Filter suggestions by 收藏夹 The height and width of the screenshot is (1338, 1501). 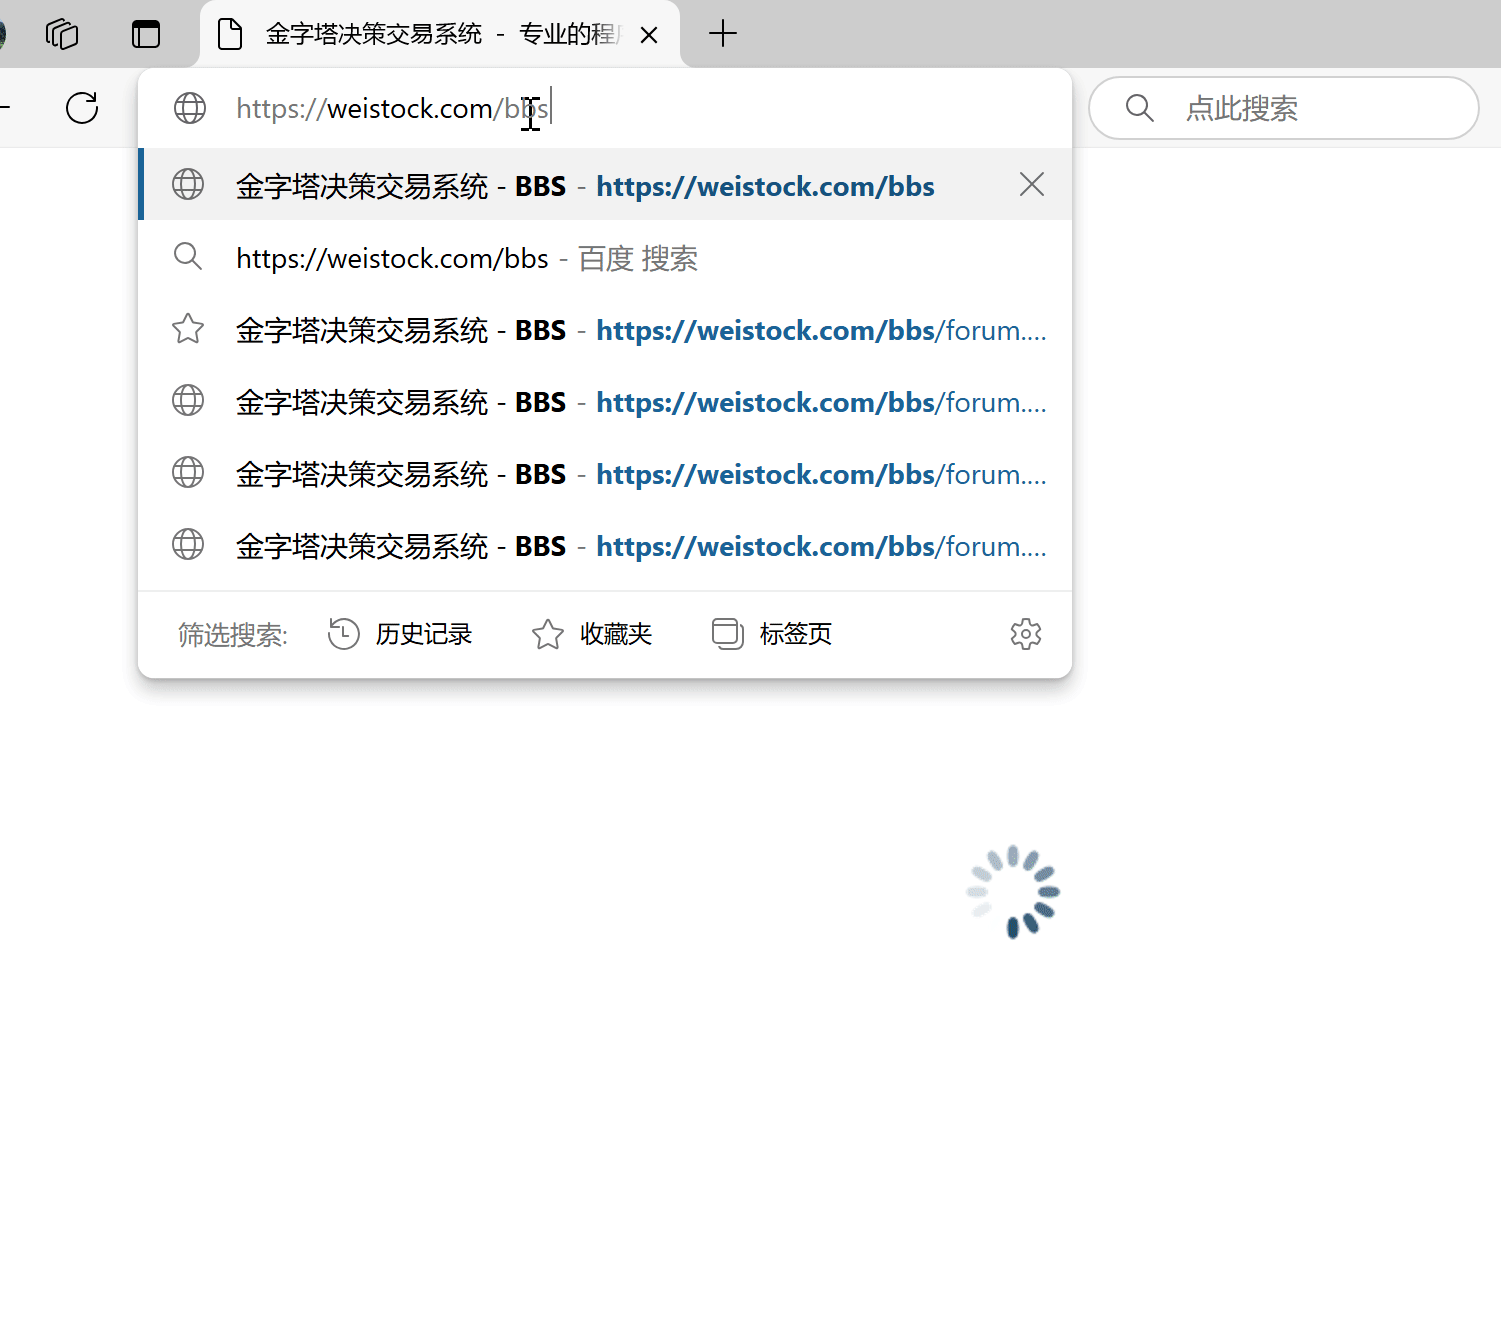pos(592,634)
